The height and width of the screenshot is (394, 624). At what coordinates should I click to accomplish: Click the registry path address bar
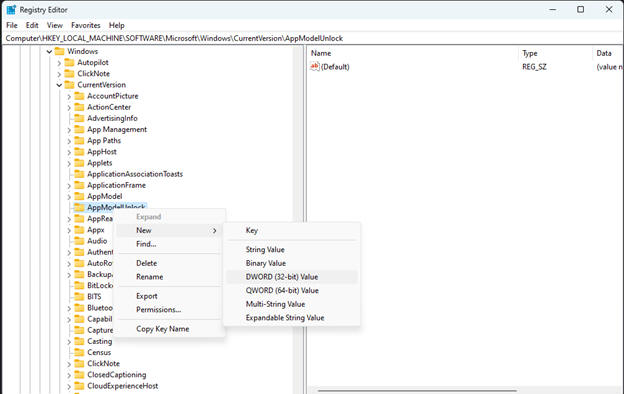pos(312,38)
